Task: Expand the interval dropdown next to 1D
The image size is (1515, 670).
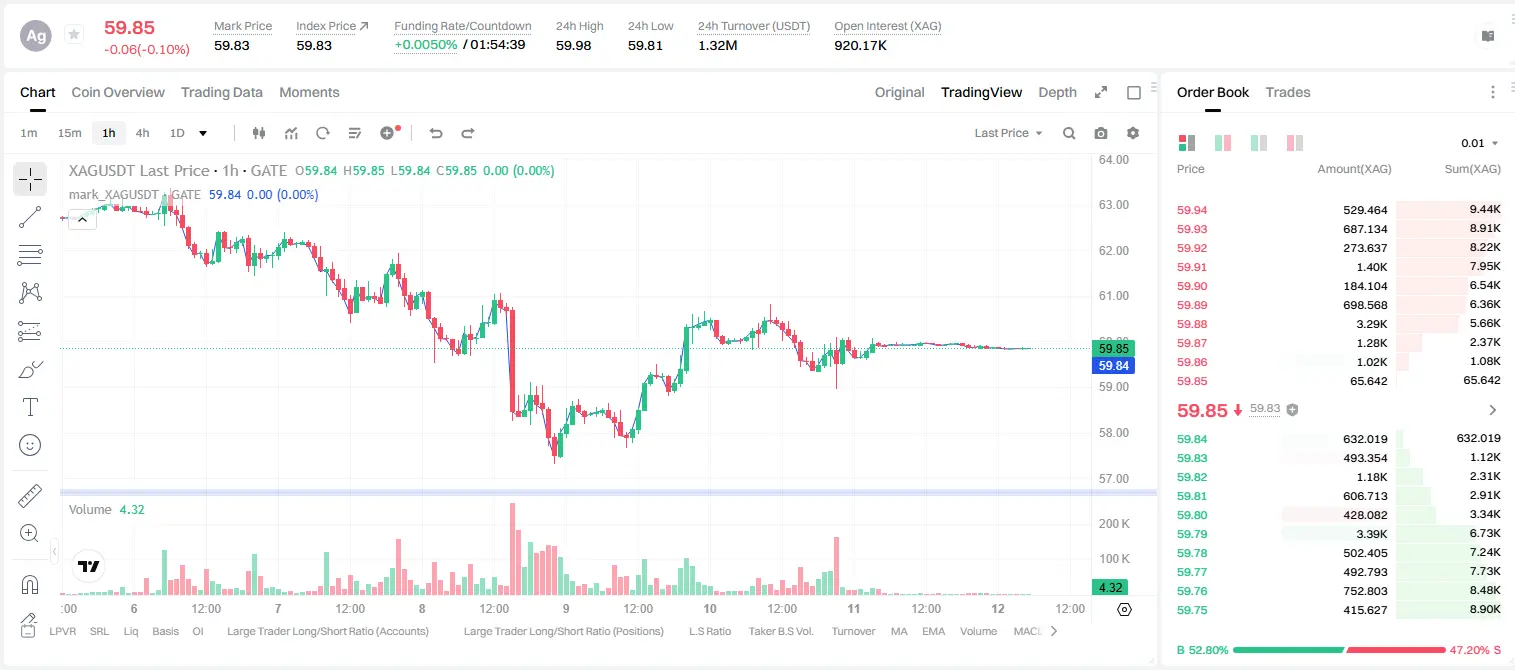Action: (x=203, y=133)
